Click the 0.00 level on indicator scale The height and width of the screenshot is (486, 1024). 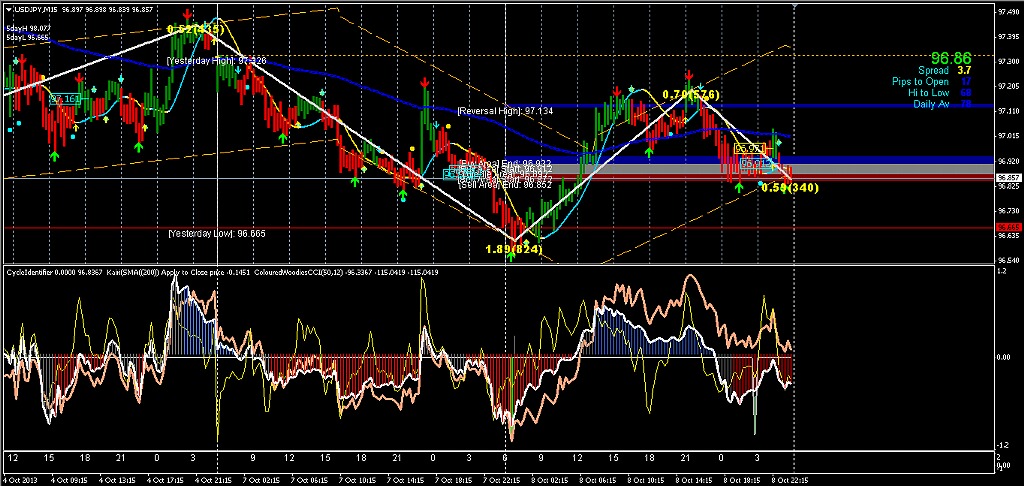point(1006,357)
